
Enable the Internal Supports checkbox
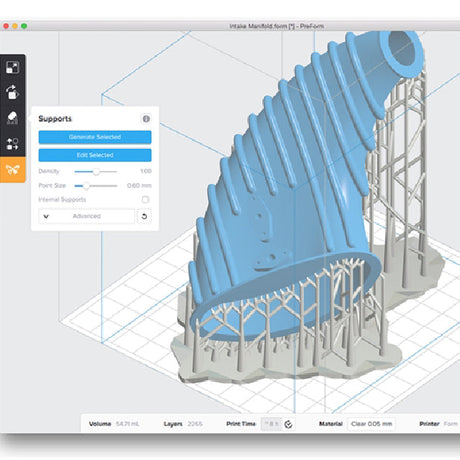pos(145,200)
